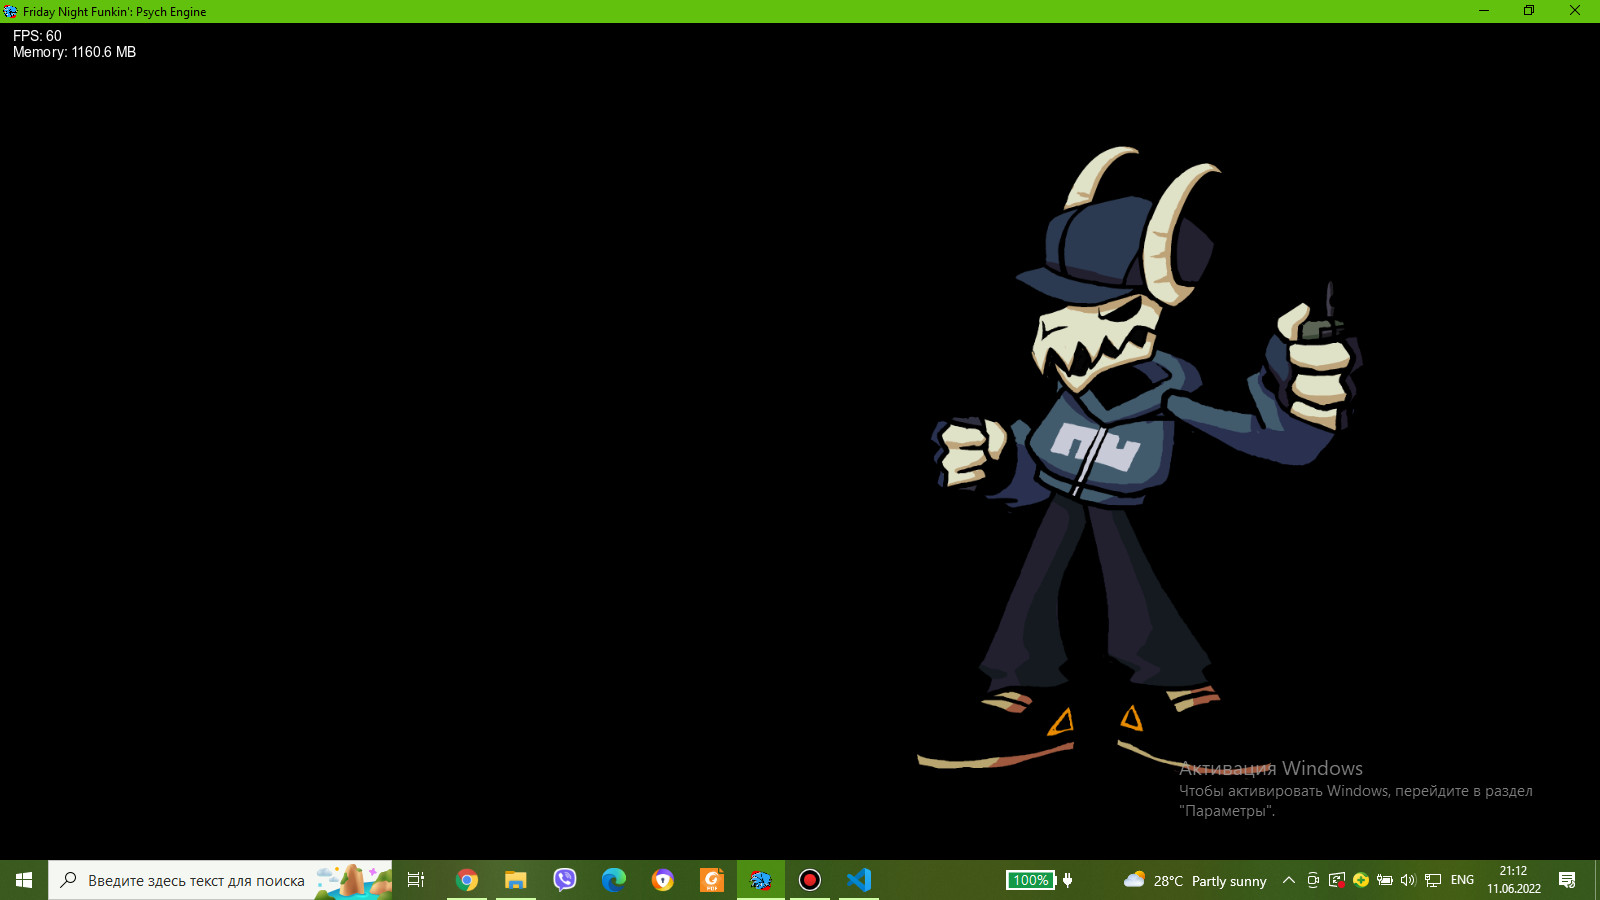Launch Visual Studio Code
The image size is (1600, 900).
[858, 880]
